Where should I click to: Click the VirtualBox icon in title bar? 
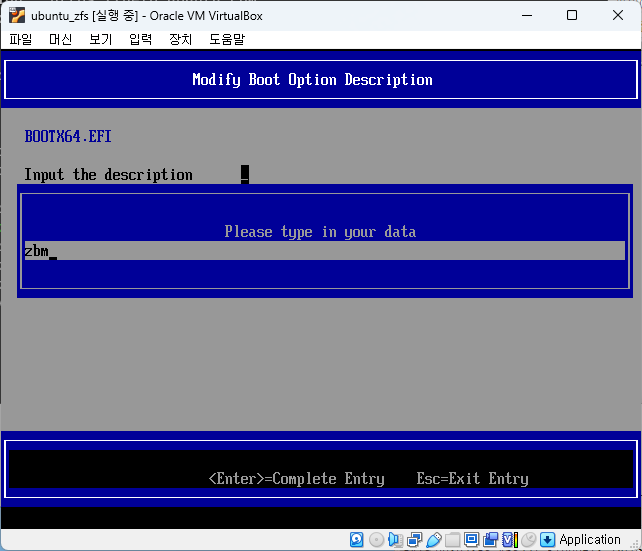(16, 15)
